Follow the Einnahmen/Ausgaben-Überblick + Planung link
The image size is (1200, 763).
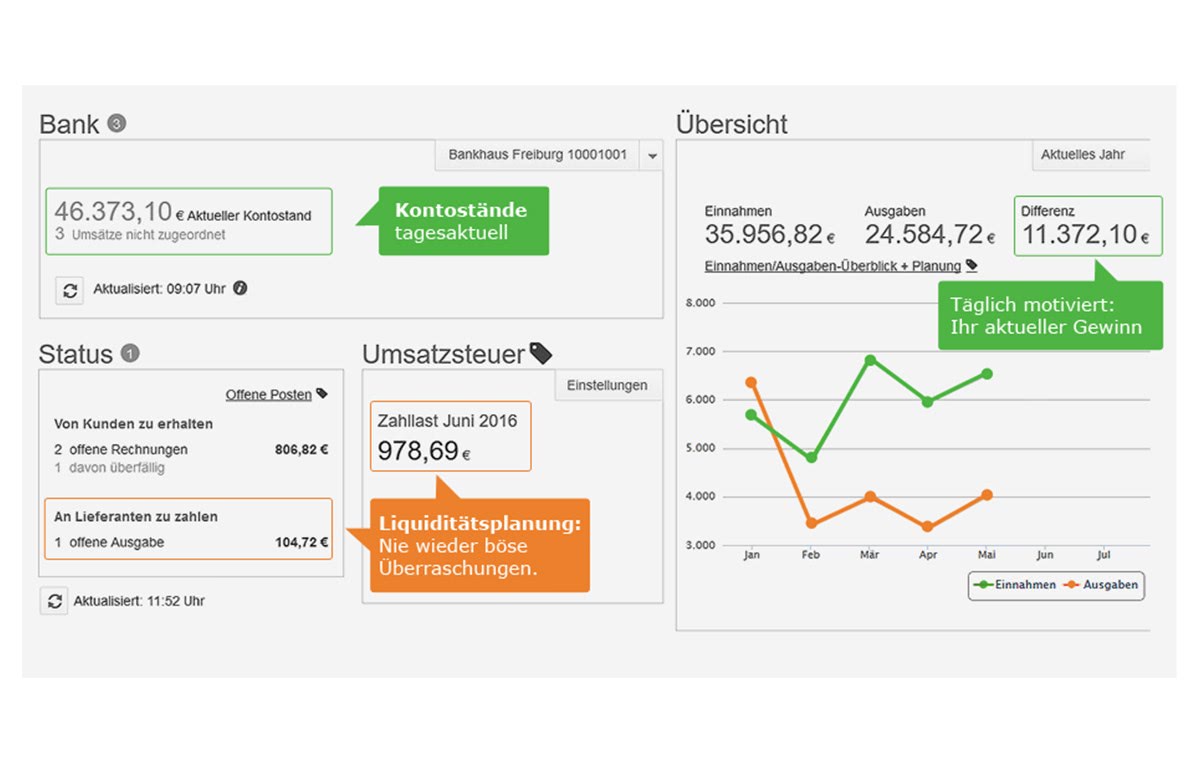point(832,266)
